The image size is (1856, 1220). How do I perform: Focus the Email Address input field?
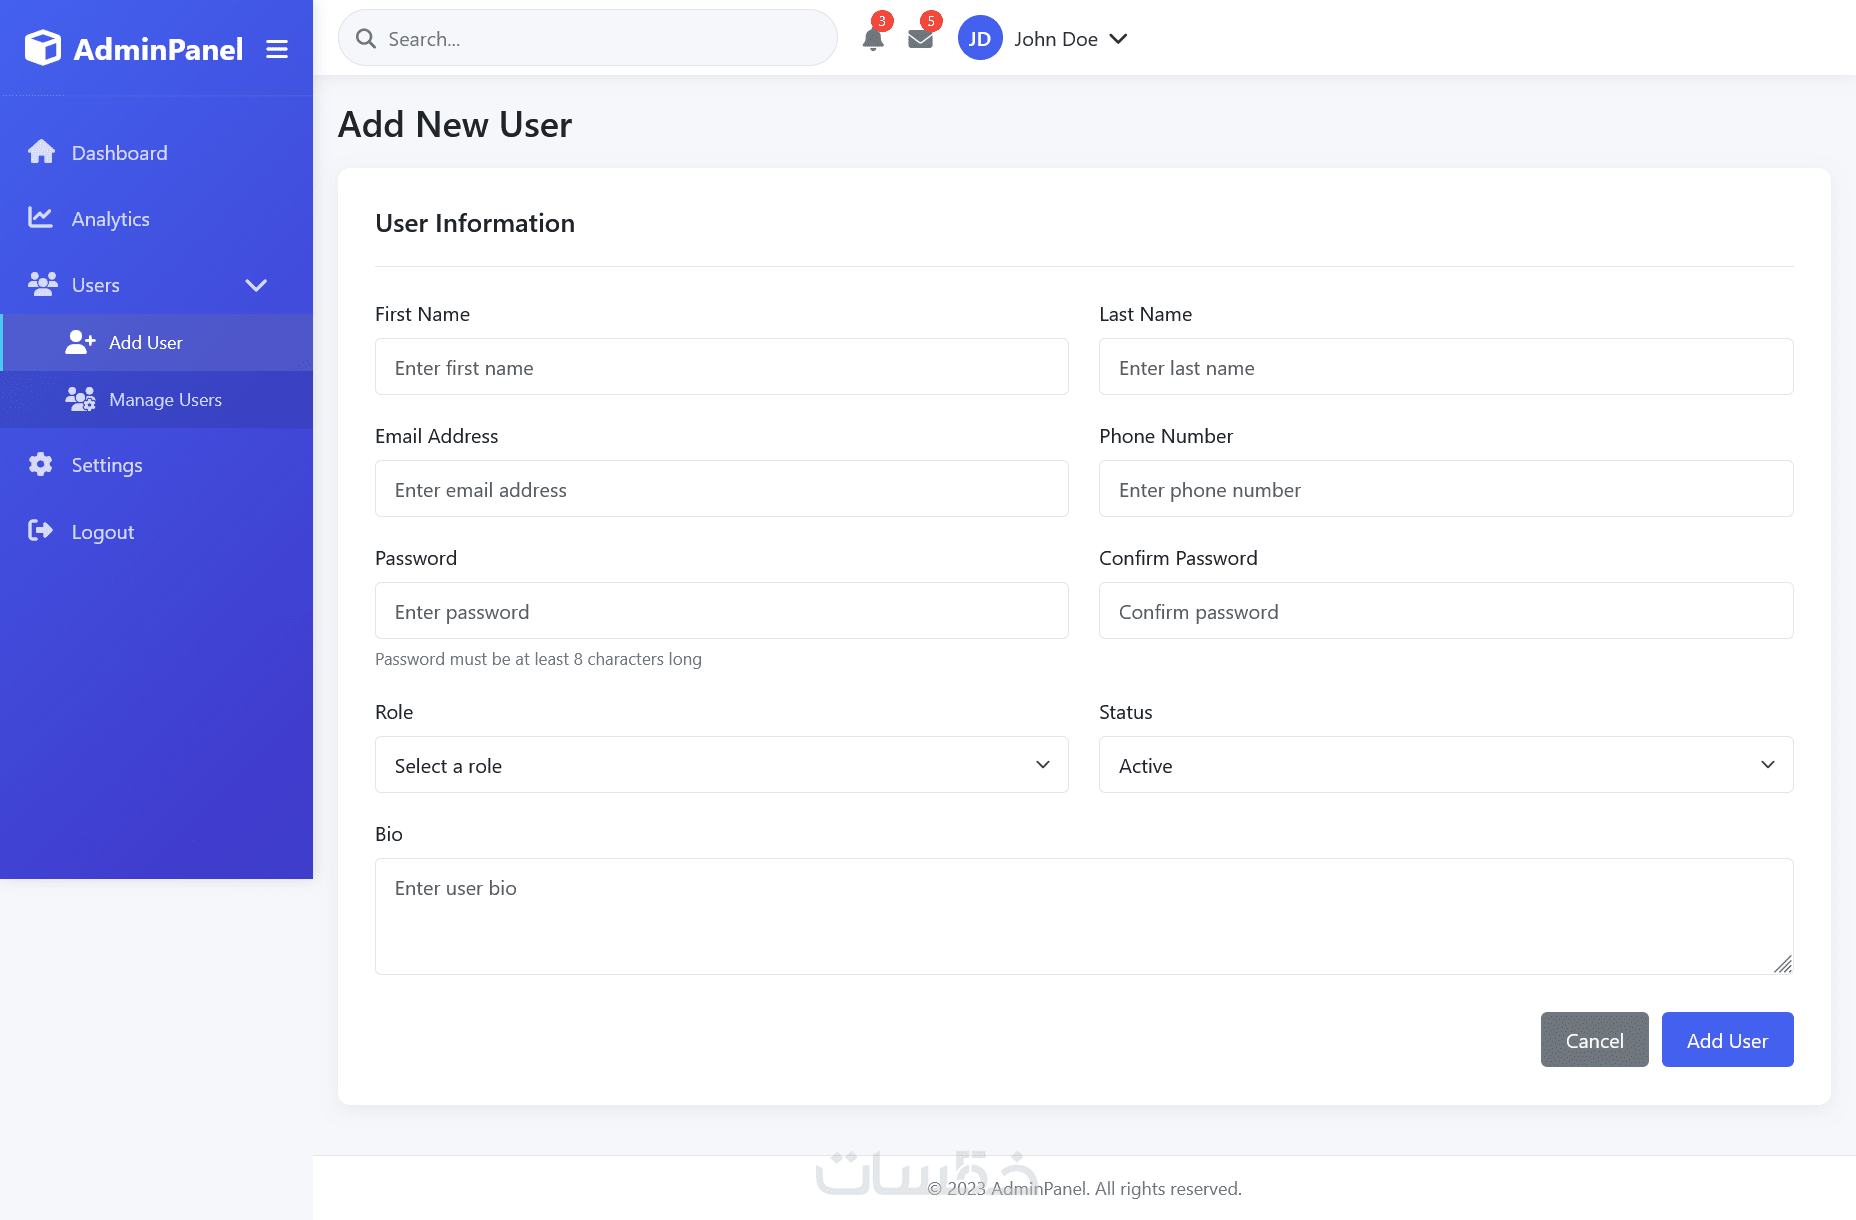[x=721, y=489]
